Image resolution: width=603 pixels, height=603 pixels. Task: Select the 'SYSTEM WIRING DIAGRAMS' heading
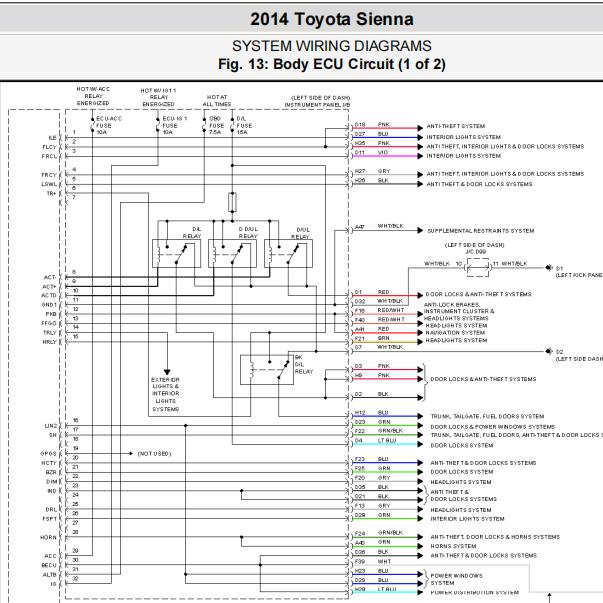point(332,46)
